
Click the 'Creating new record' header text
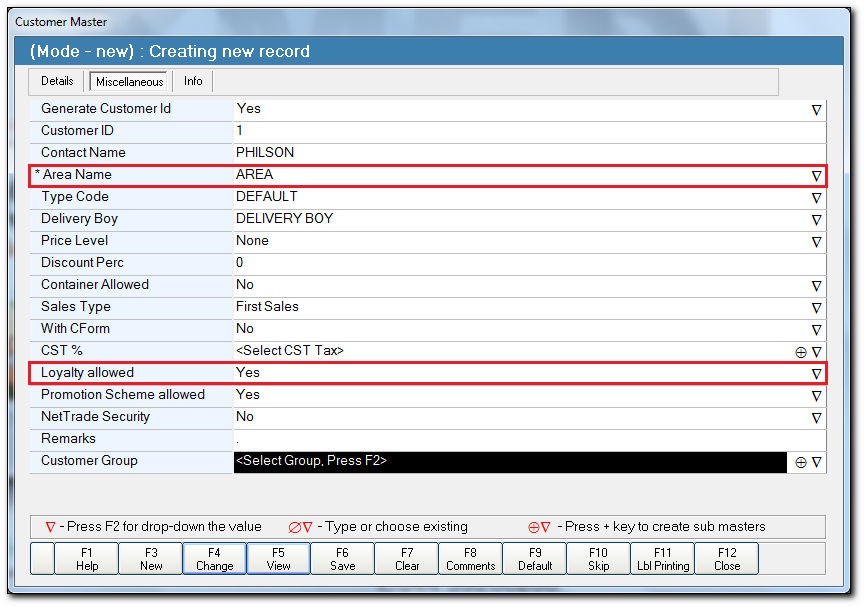click(229, 51)
